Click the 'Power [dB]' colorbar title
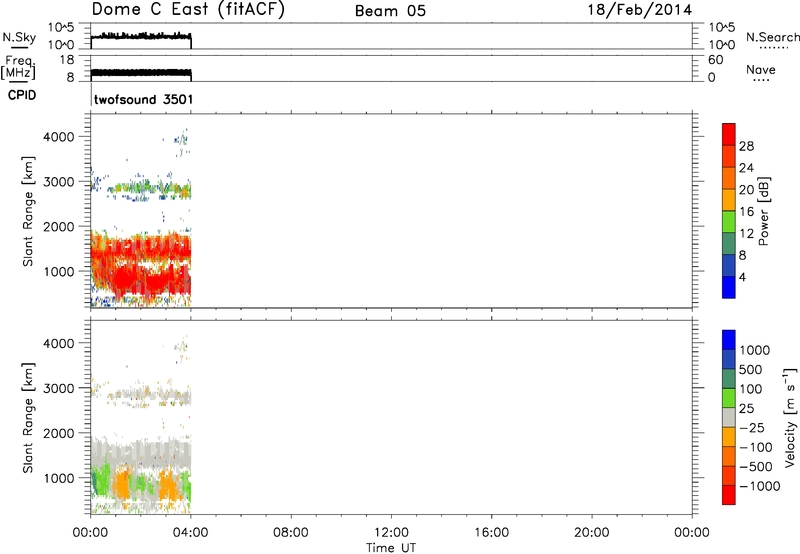The image size is (800, 554). coord(763,211)
